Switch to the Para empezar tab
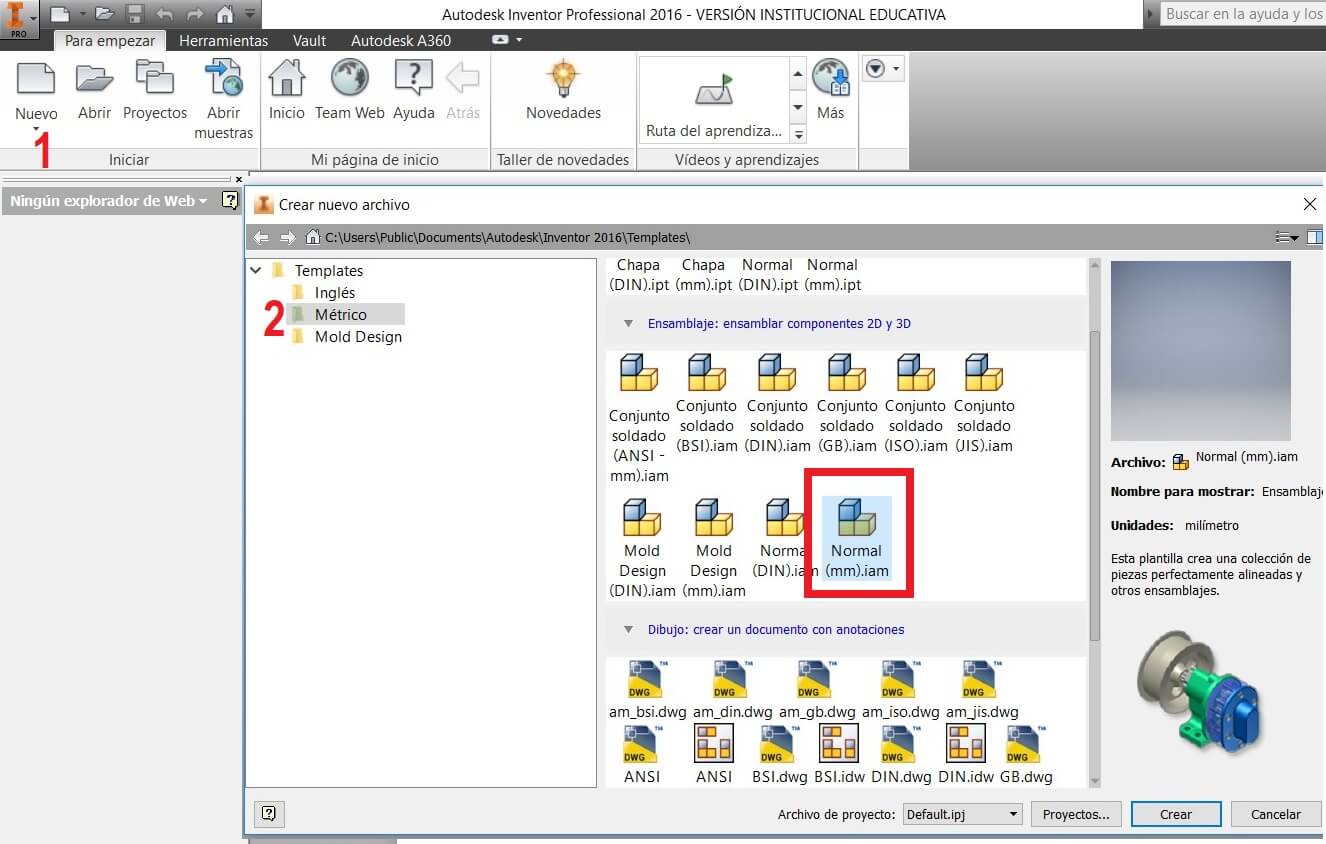The height and width of the screenshot is (844, 1326). tap(110, 41)
